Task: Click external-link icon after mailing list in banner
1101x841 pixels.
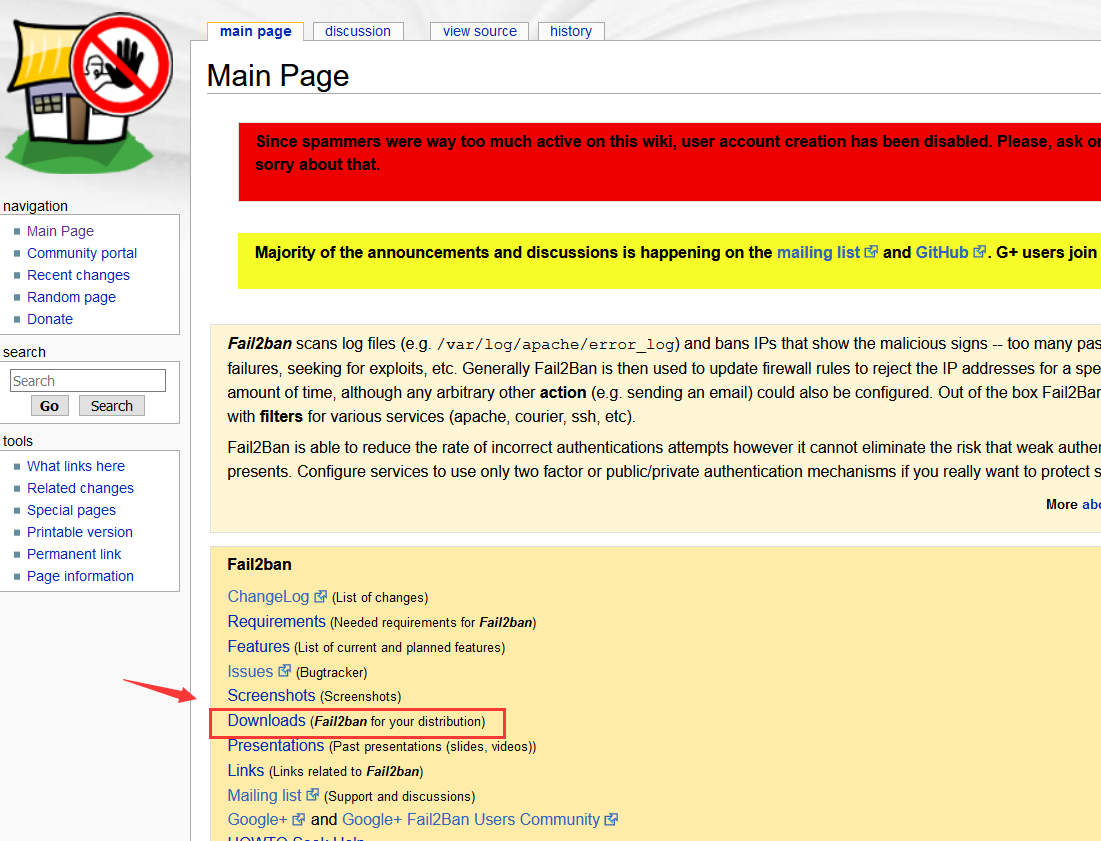Action: coord(871,251)
